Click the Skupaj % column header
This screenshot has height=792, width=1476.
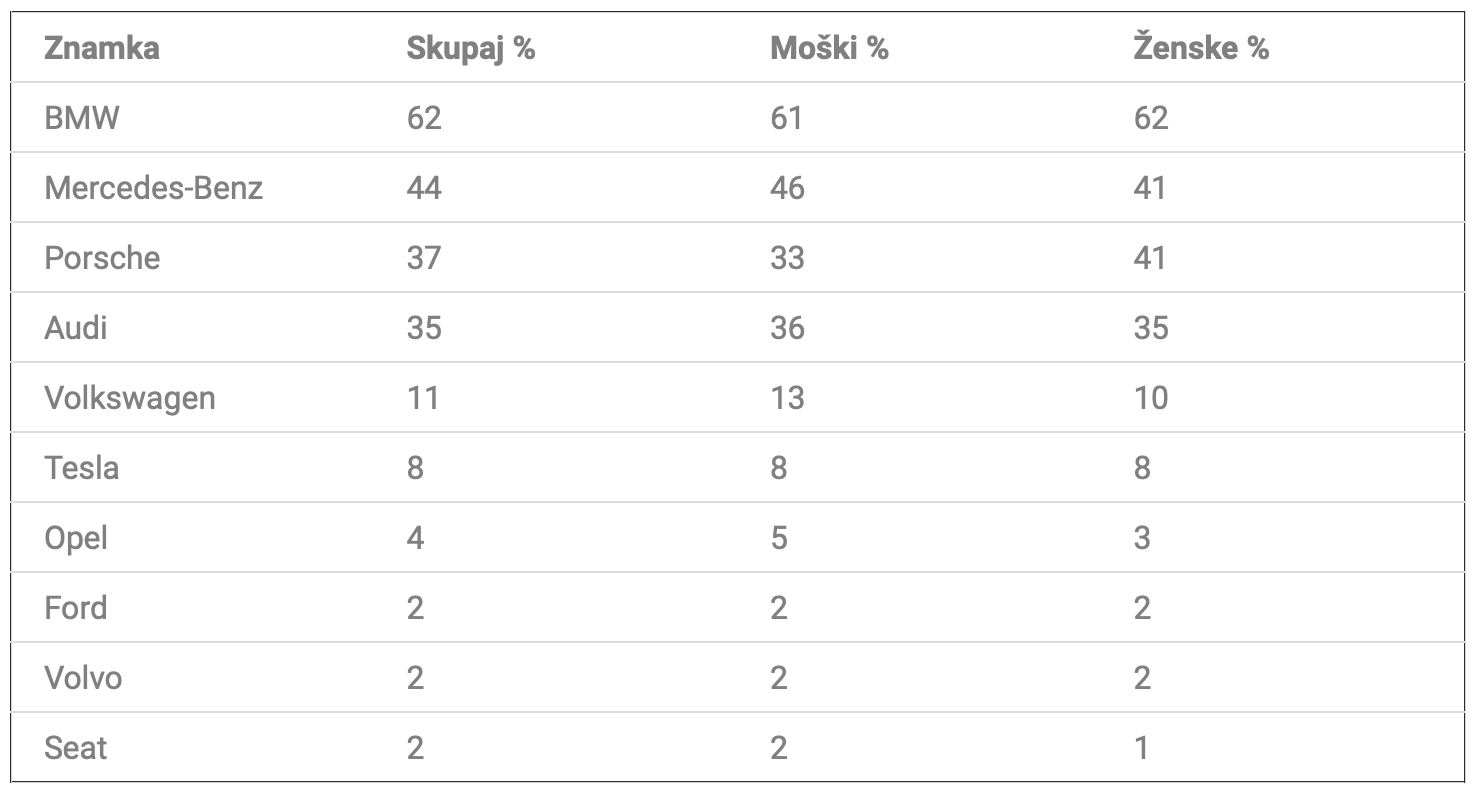pyautogui.click(x=471, y=48)
